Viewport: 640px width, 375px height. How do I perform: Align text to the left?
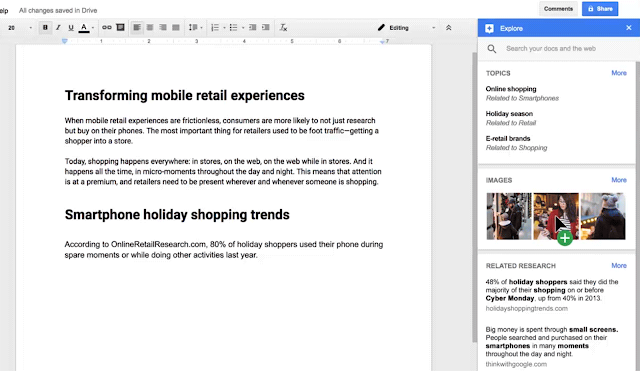coord(137,27)
